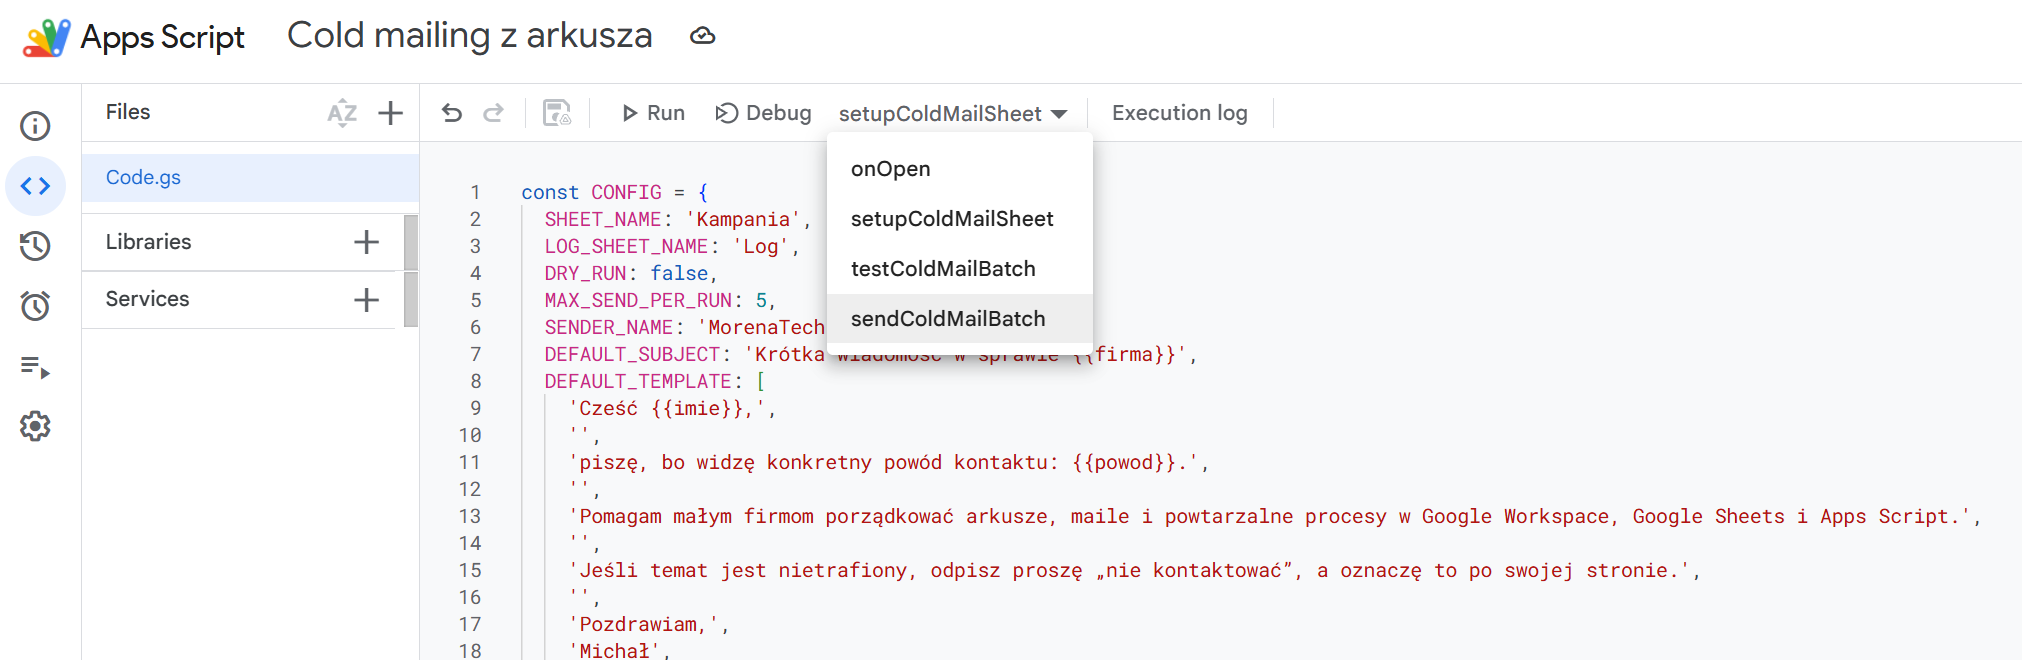
Task: Click the Services section label
Action: pos(147,299)
